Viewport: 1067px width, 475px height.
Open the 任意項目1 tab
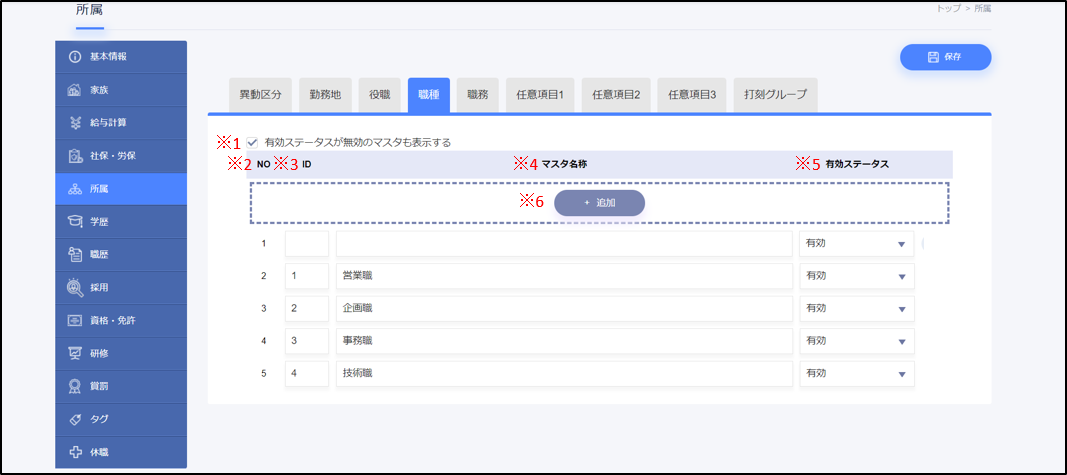pos(540,95)
